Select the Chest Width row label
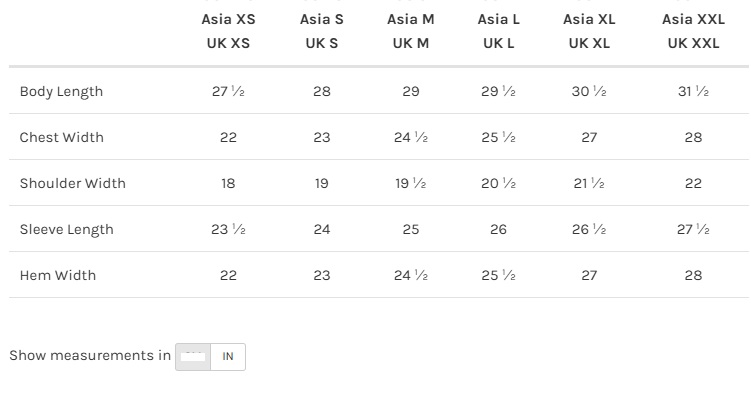This screenshot has height=405, width=751. (61, 138)
